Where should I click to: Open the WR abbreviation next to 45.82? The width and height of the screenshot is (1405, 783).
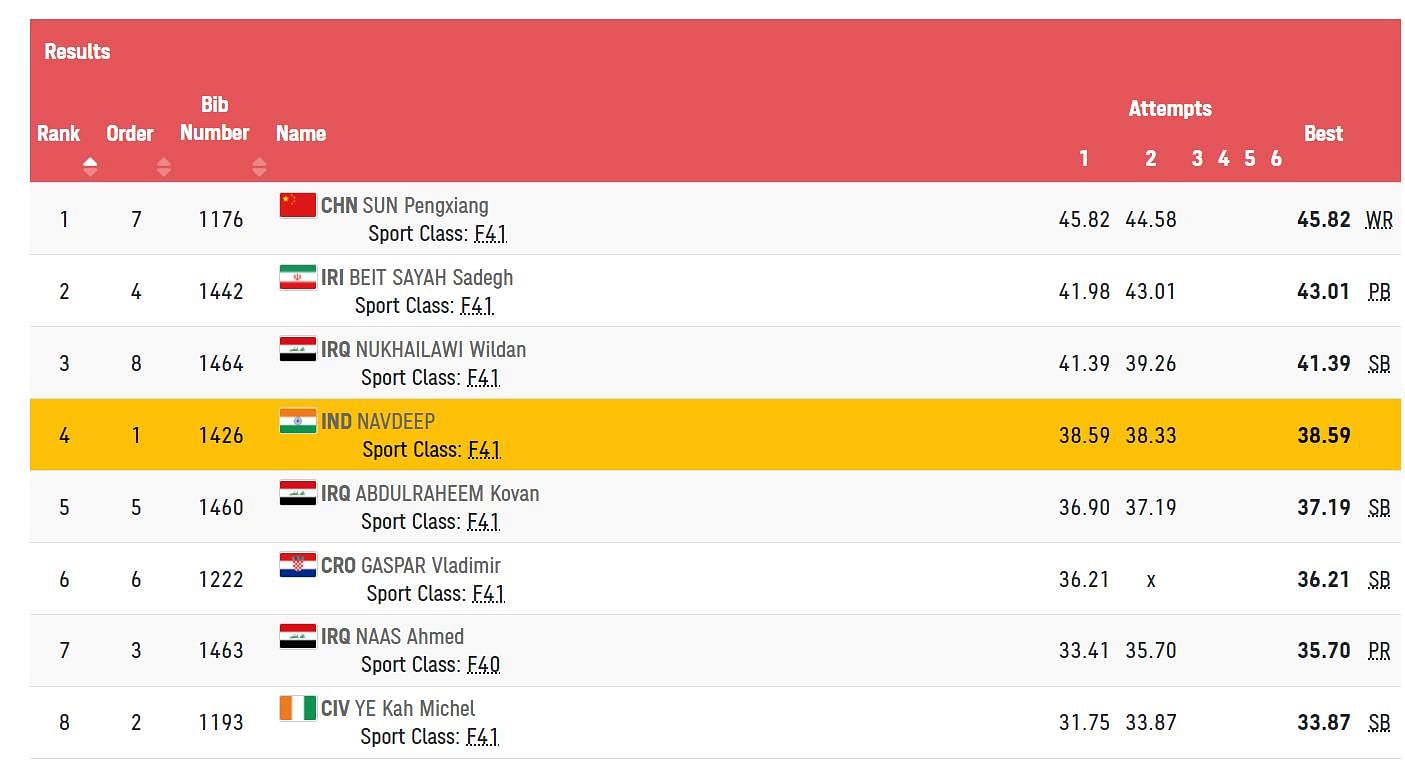(x=1379, y=220)
